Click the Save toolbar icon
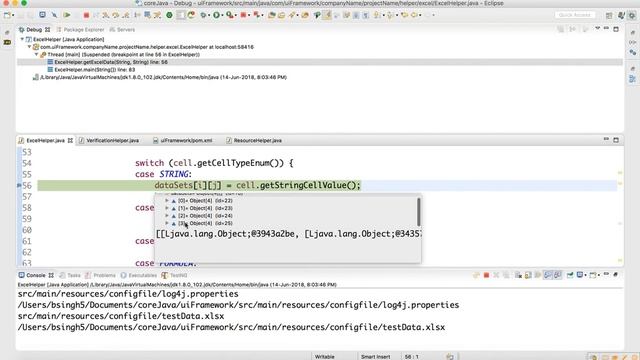 pyautogui.click(x=20, y=15)
